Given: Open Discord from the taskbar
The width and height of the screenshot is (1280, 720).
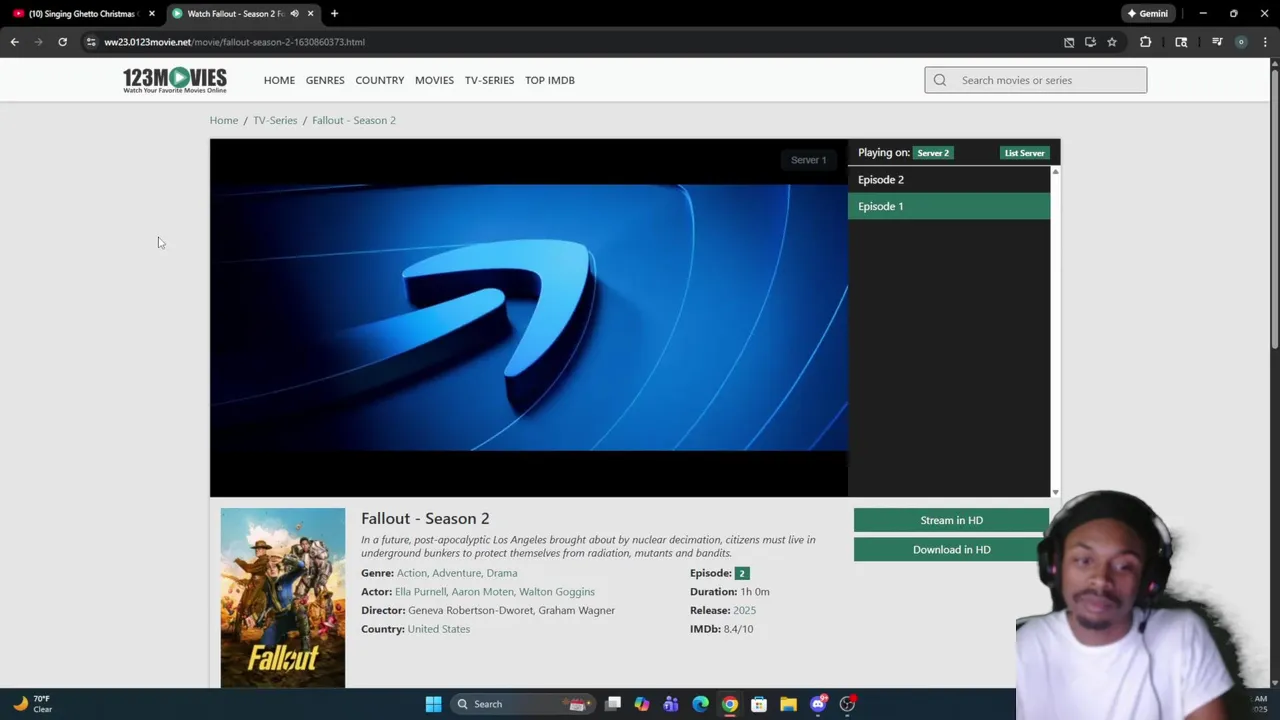Looking at the screenshot, I should [x=818, y=704].
